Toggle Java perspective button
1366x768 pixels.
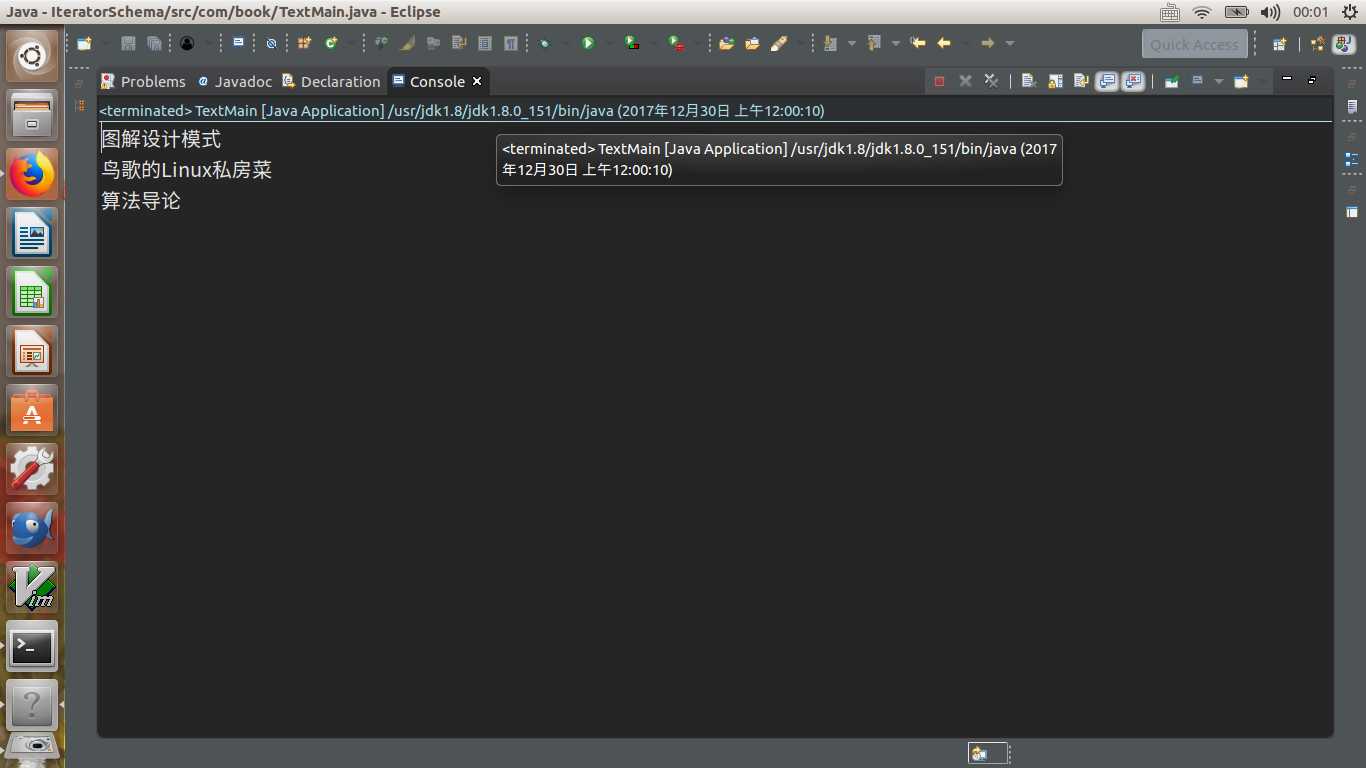point(1345,44)
